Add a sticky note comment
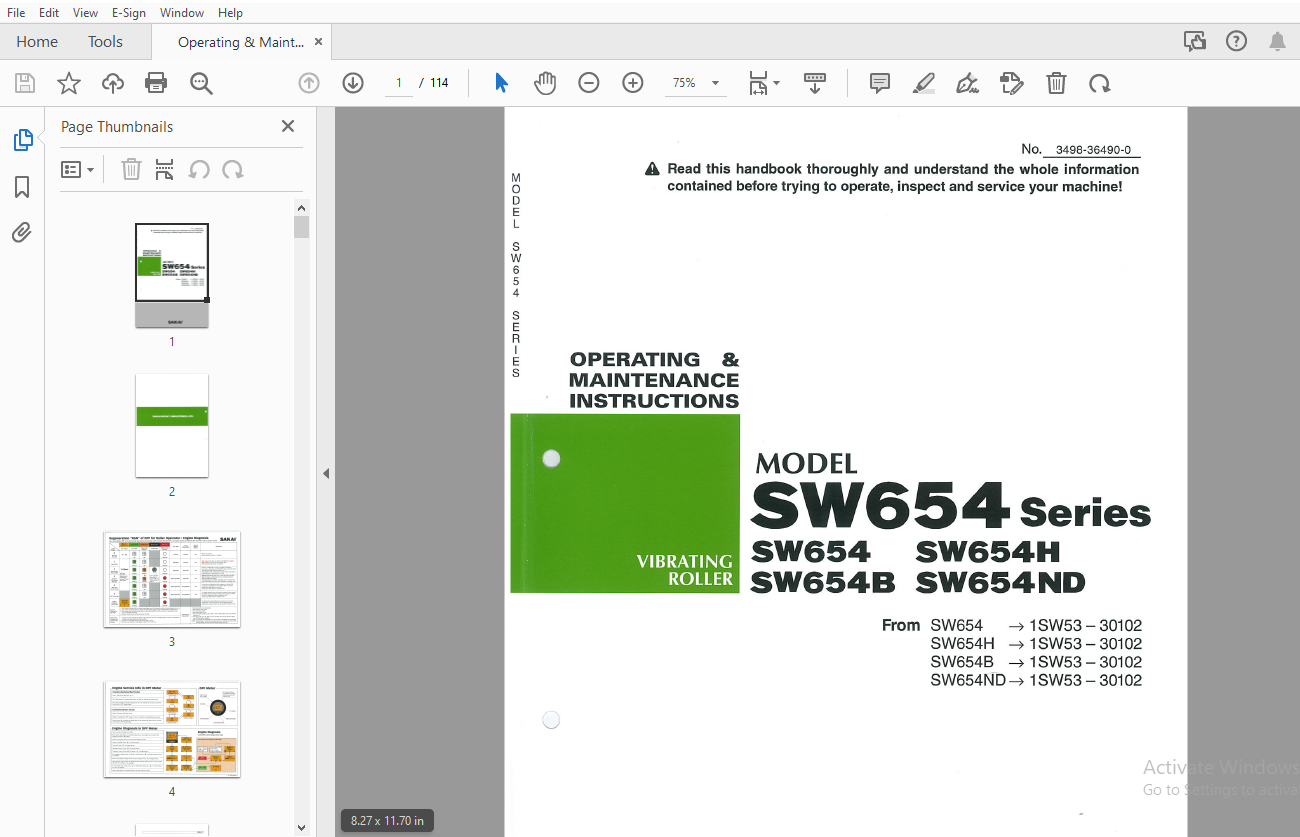The width and height of the screenshot is (1300, 837). [x=880, y=83]
